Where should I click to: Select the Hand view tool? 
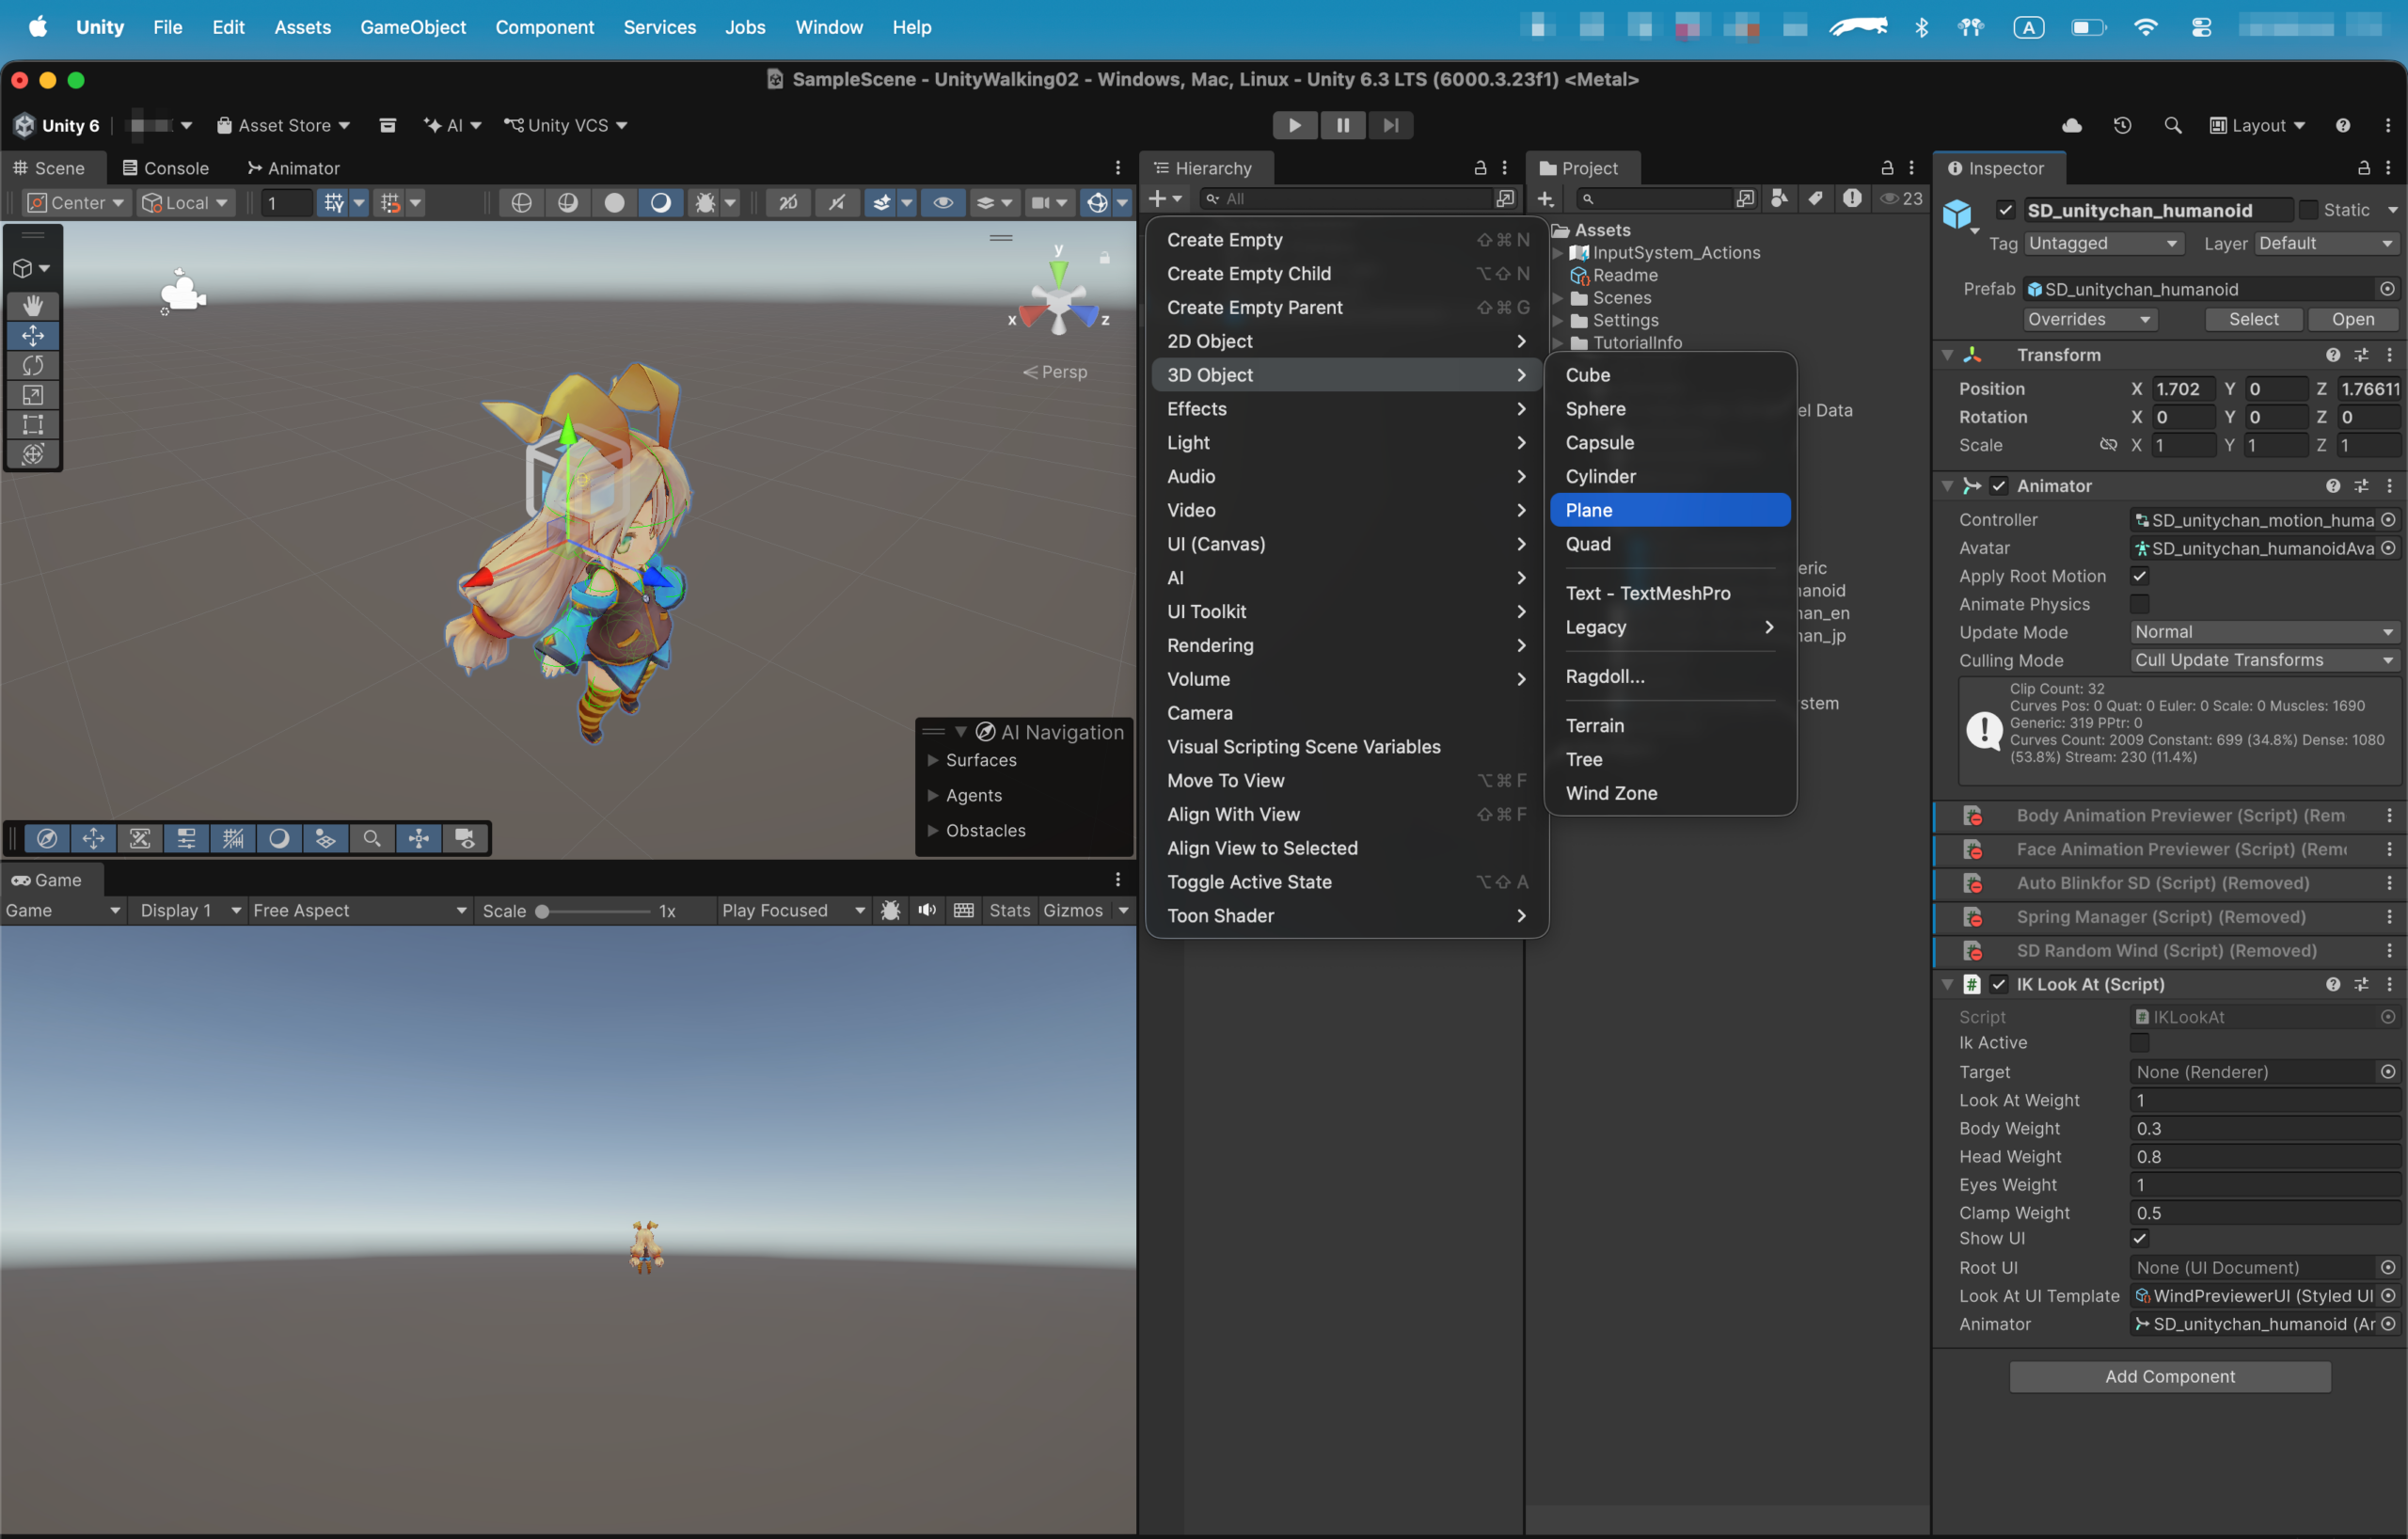click(33, 305)
